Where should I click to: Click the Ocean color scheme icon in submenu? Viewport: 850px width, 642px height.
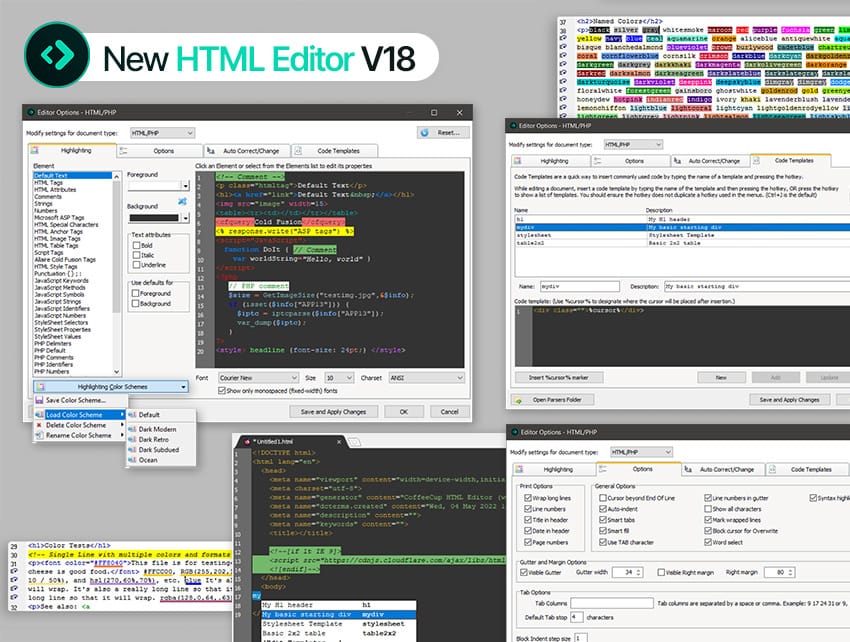click(132, 460)
